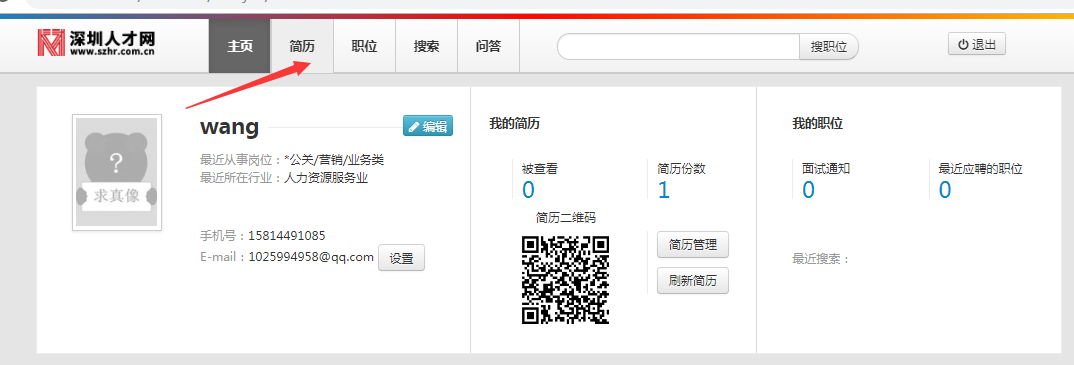Click the 设置 button beside E-mail
1074x365 pixels.
[401, 258]
